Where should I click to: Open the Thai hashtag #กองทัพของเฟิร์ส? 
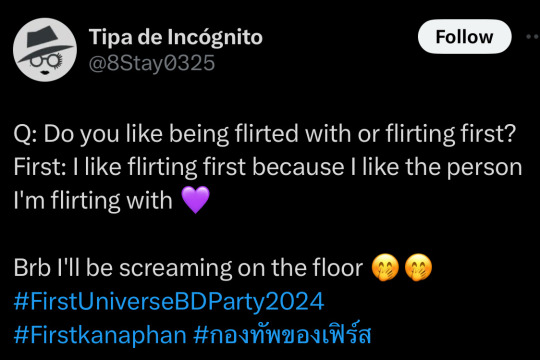click(x=282, y=333)
